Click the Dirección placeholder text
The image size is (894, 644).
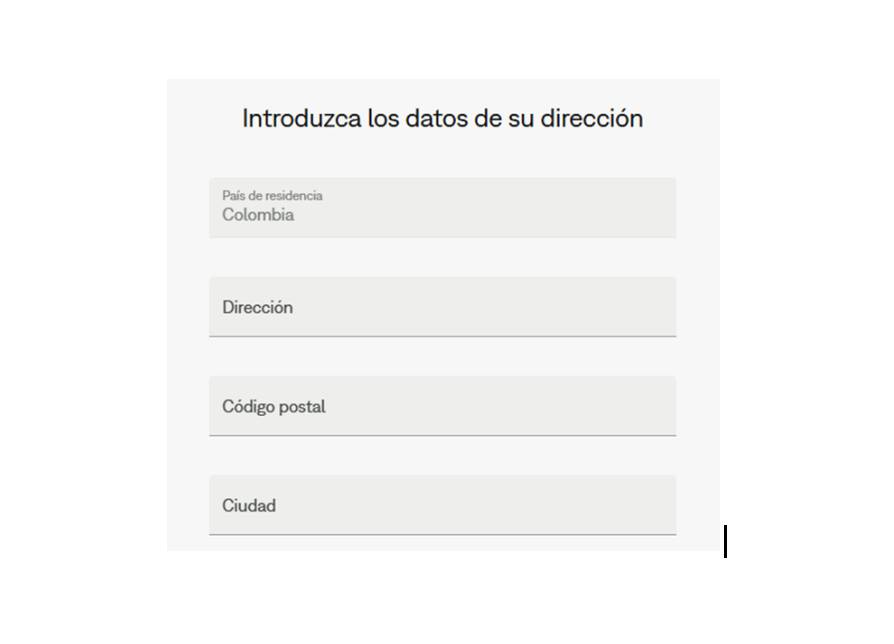point(257,307)
